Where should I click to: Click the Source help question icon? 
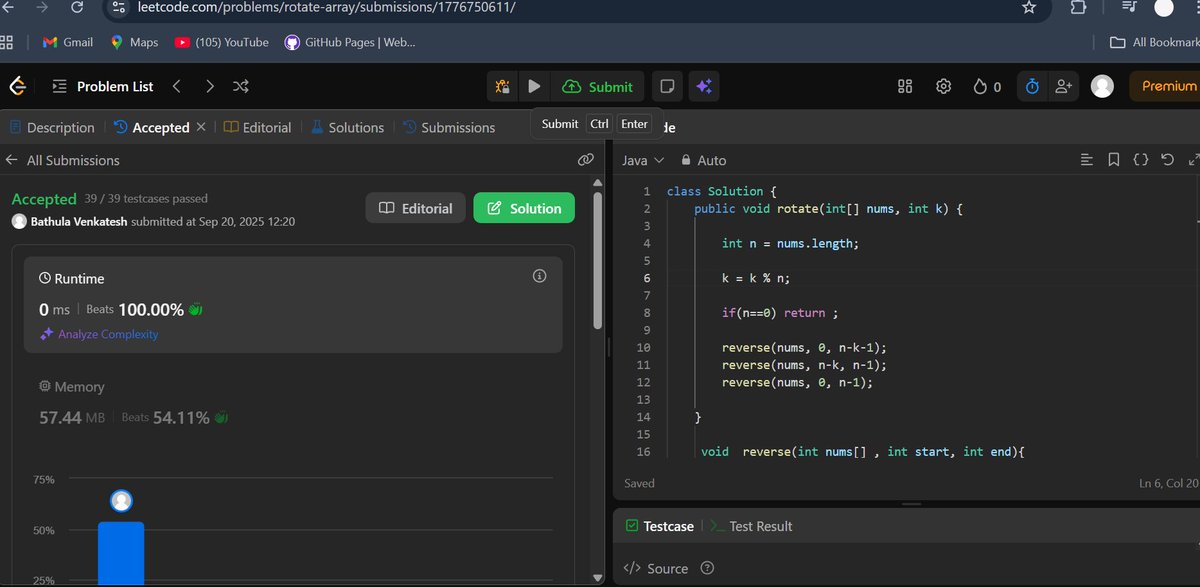point(707,568)
